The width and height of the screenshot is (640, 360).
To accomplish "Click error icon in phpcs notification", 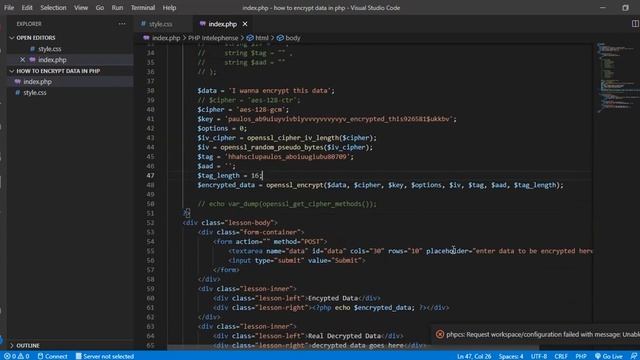I will coord(440,335).
